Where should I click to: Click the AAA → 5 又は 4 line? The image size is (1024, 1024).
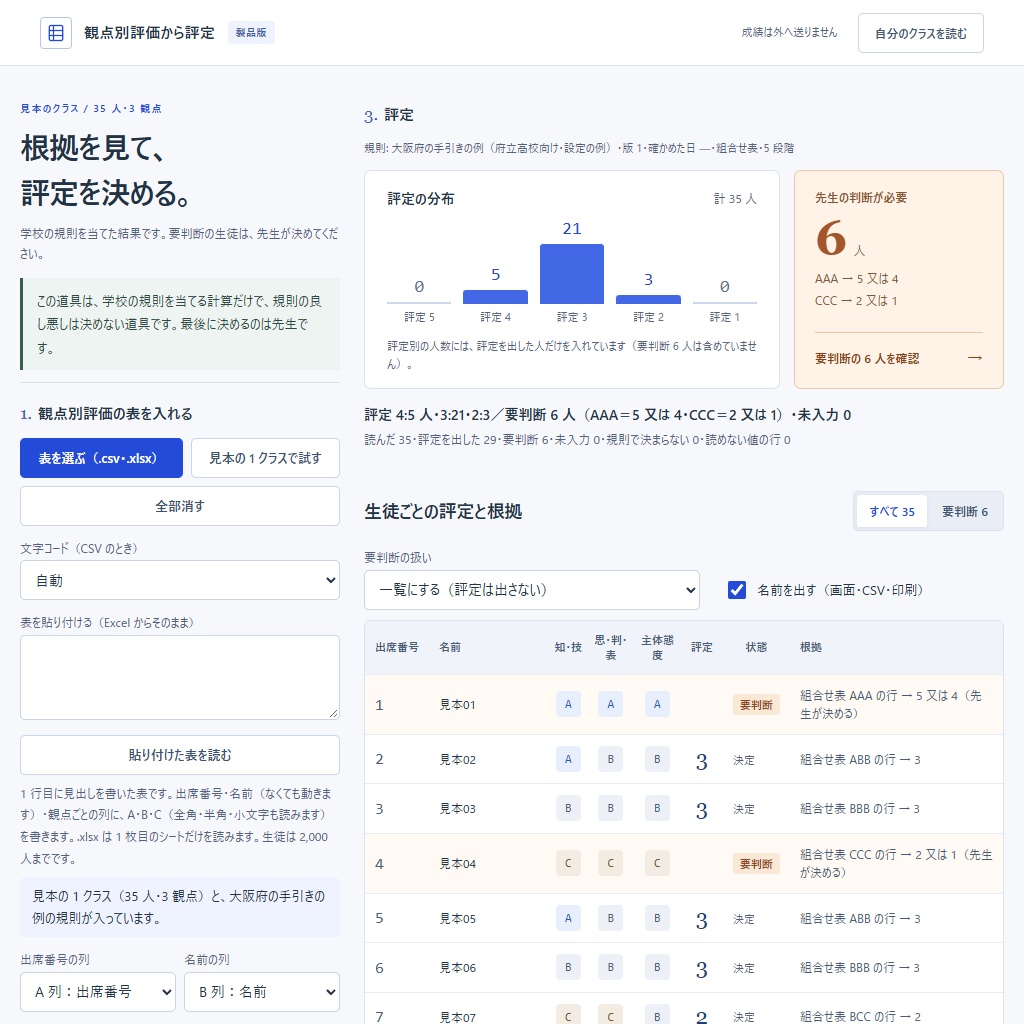(x=856, y=279)
